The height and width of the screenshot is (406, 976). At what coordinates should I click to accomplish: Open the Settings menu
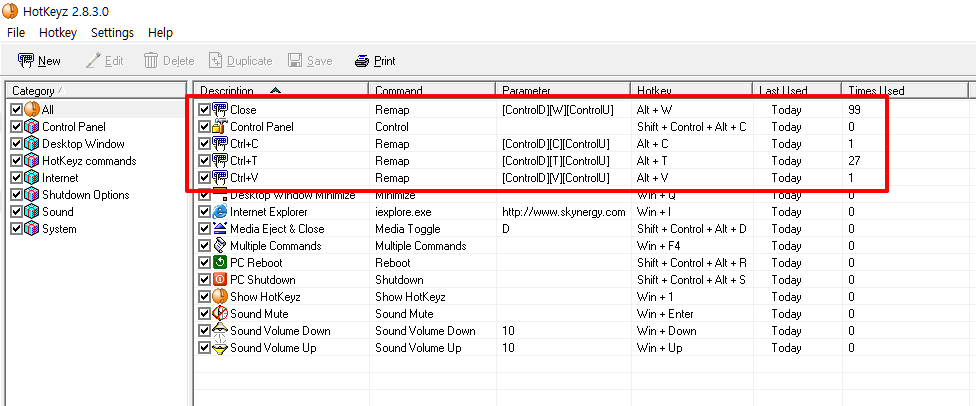pyautogui.click(x=112, y=33)
